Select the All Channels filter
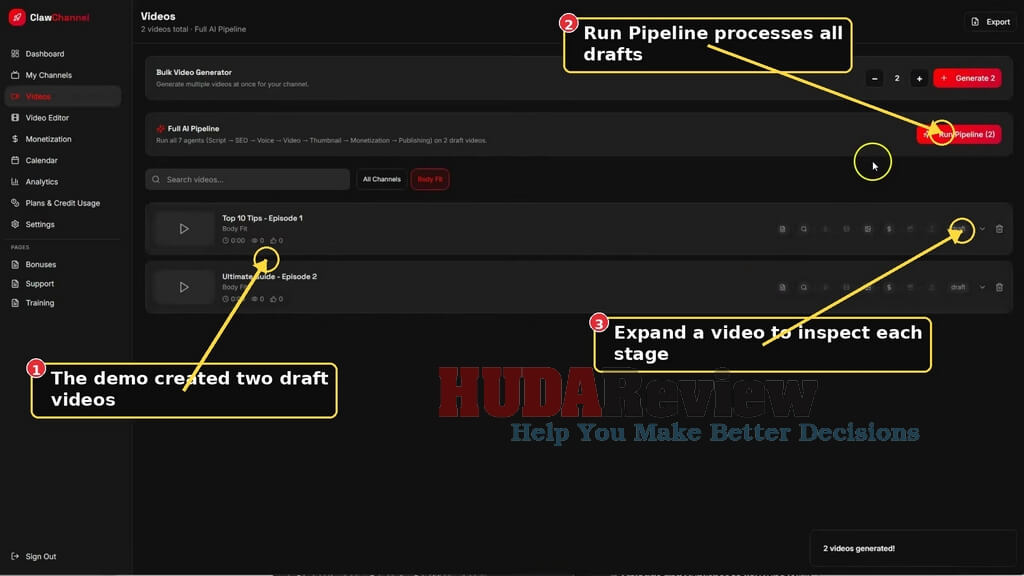 click(x=381, y=179)
